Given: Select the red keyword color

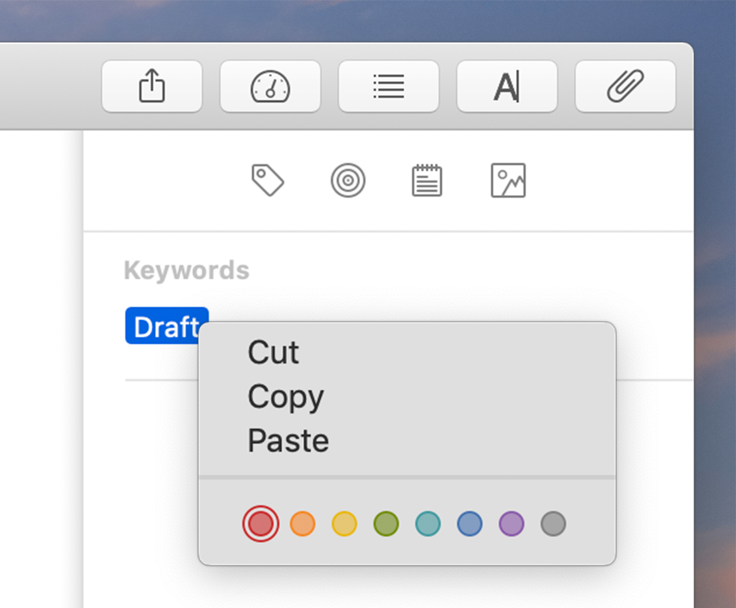Looking at the screenshot, I should tap(261, 523).
